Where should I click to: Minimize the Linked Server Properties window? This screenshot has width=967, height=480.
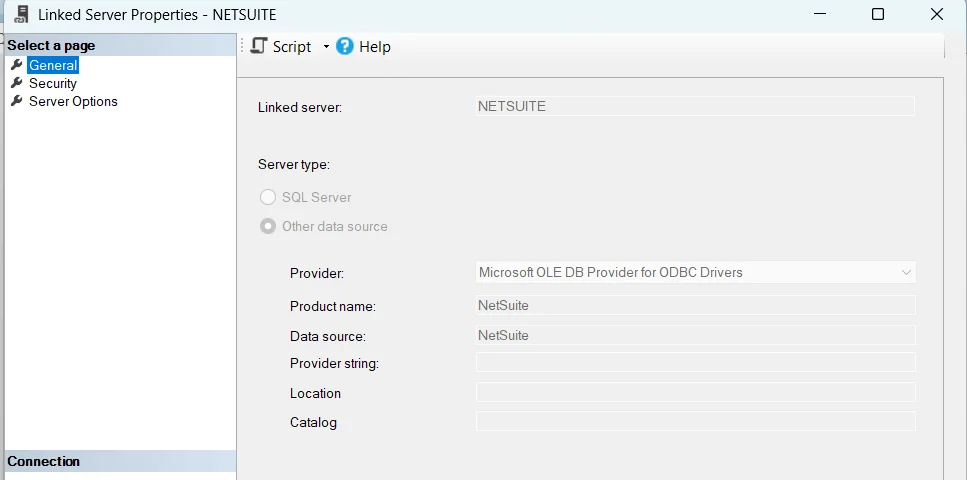pos(820,14)
